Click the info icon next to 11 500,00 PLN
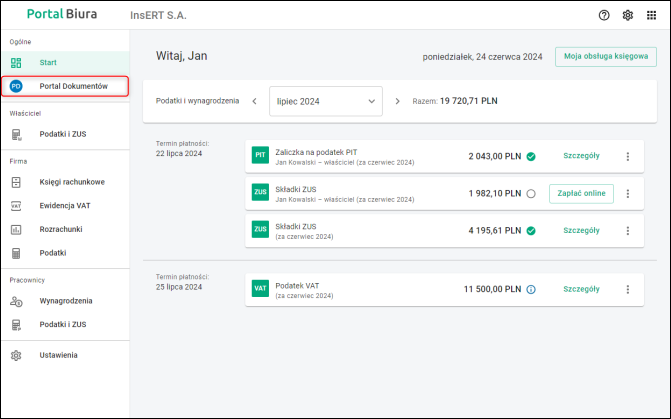This screenshot has width=671, height=419. 531,289
